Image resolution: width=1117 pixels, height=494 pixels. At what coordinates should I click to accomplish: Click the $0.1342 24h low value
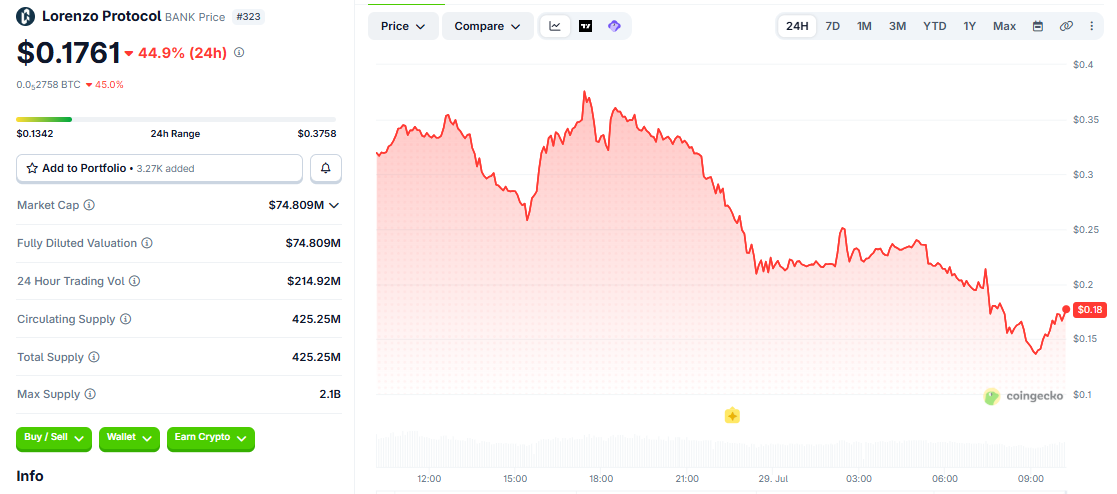[x=35, y=133]
